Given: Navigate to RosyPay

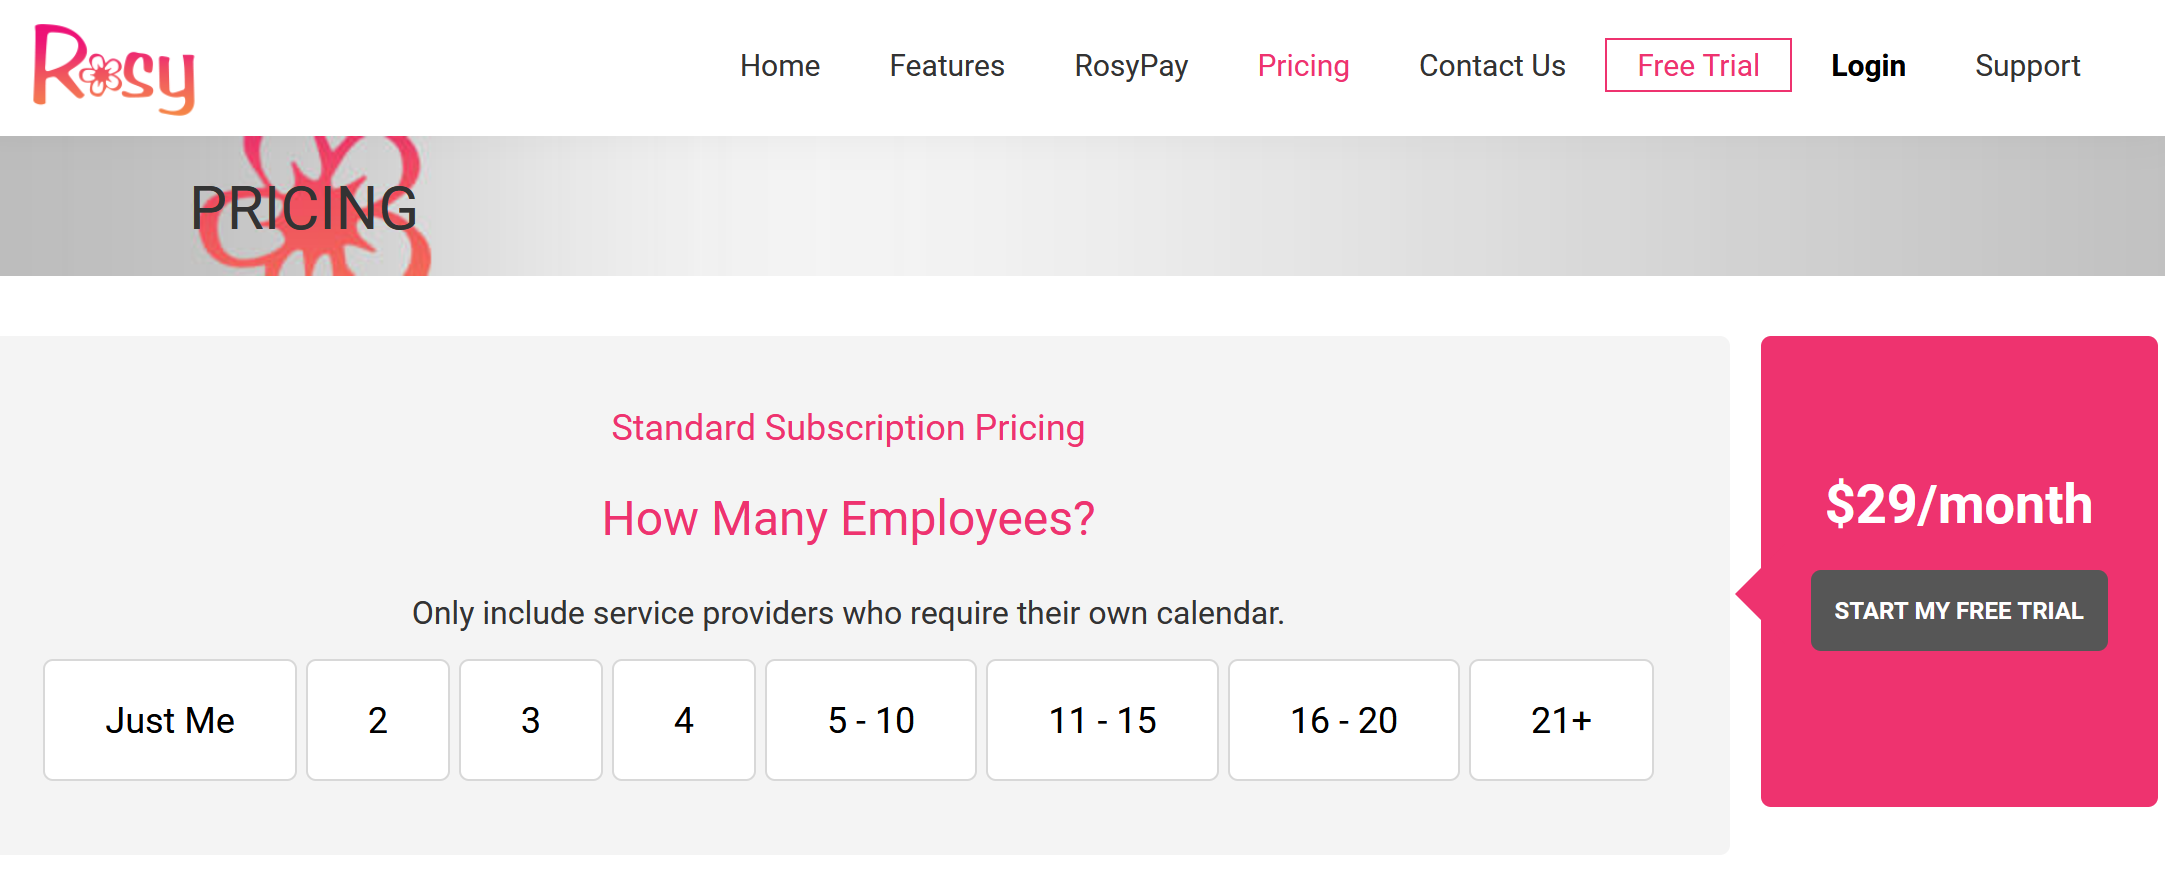Looking at the screenshot, I should coord(1131,66).
